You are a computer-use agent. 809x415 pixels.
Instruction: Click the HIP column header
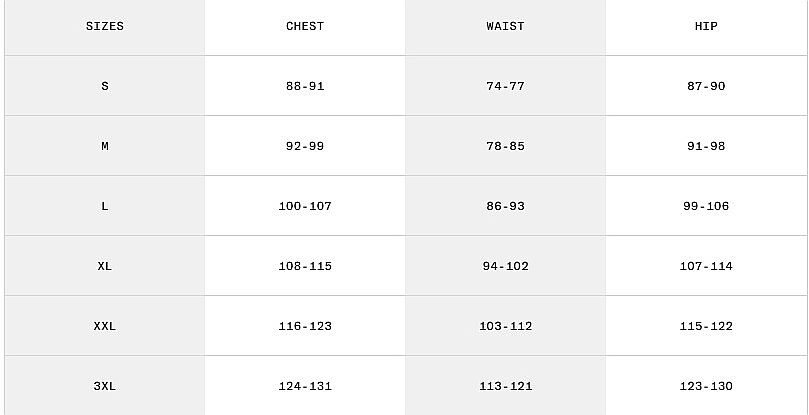tap(706, 26)
